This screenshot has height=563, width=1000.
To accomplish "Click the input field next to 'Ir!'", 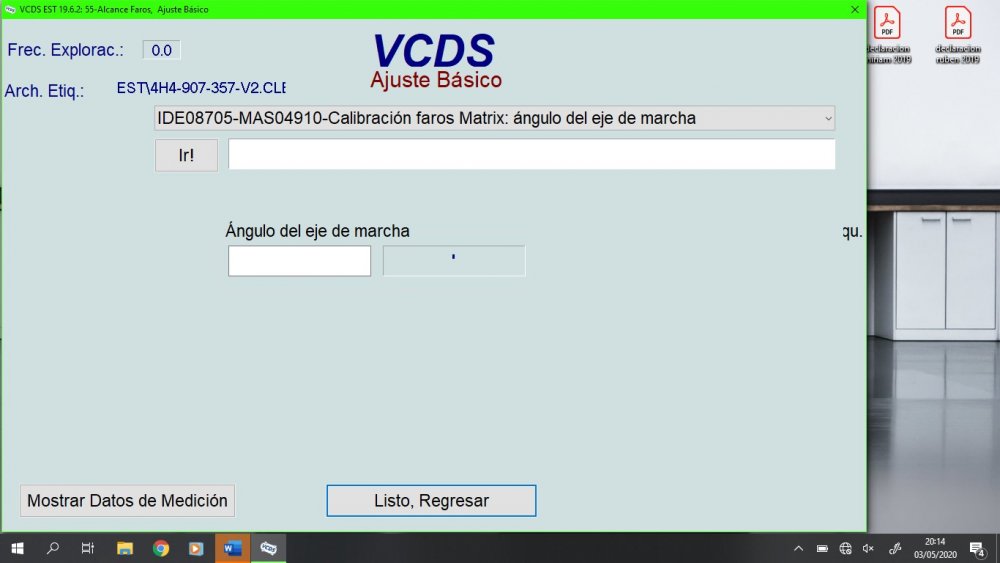I will tap(531, 155).
